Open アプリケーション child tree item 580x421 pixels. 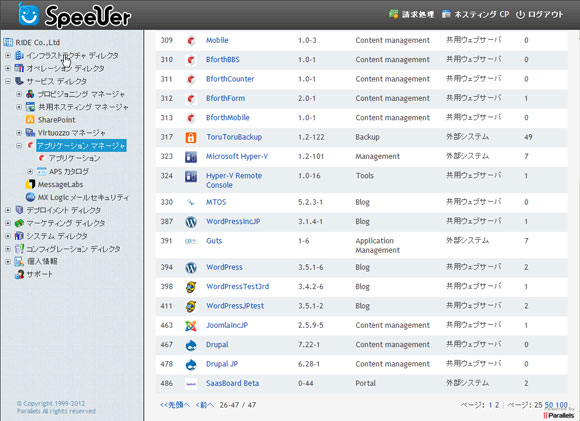click(x=74, y=158)
